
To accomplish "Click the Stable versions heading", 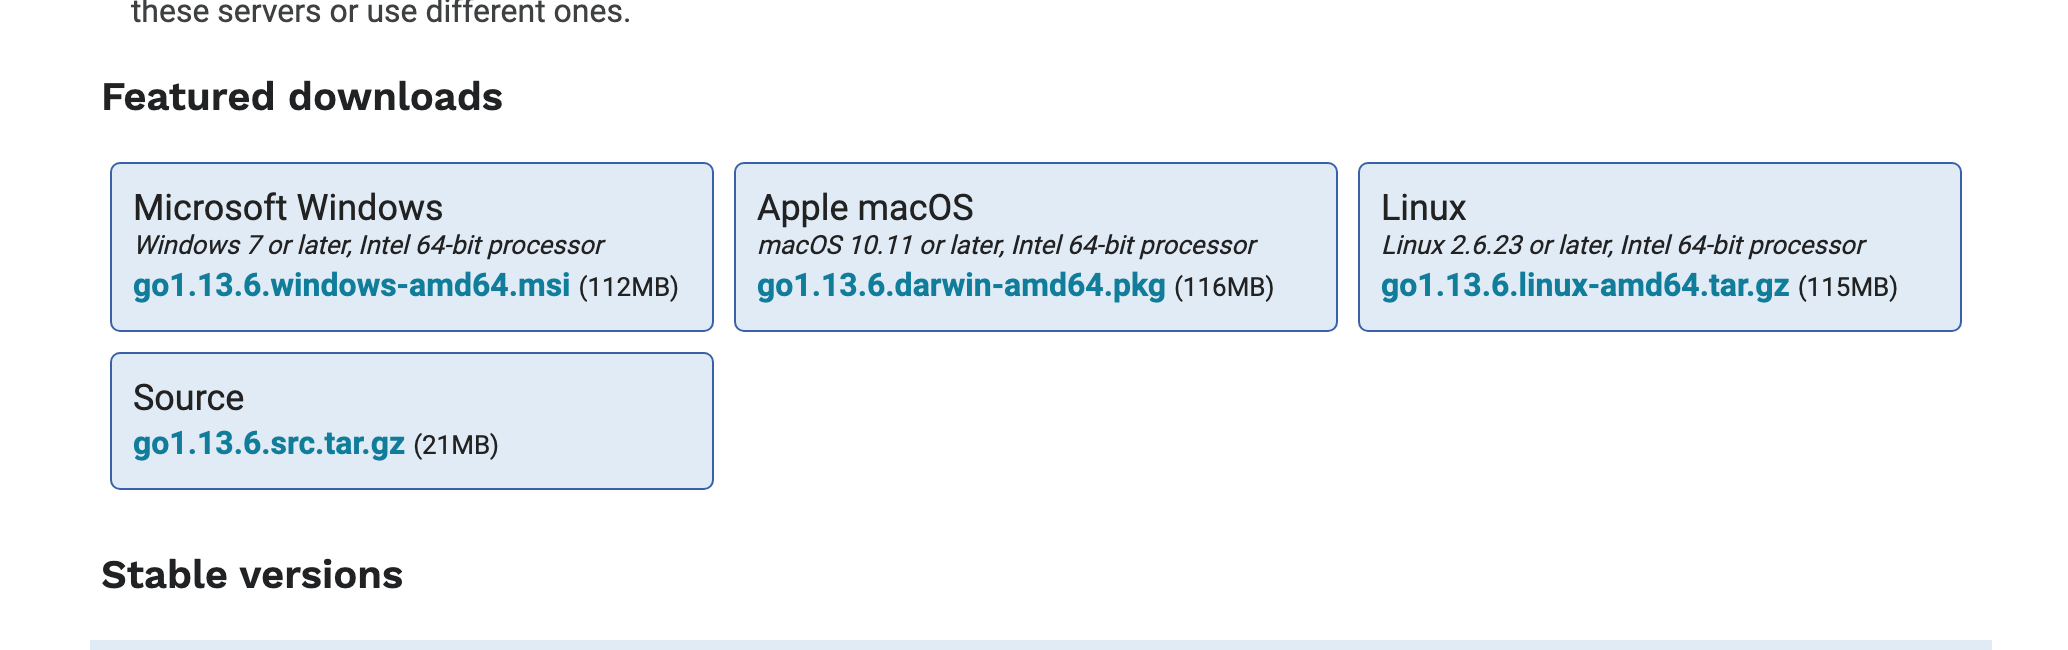I will [x=252, y=574].
